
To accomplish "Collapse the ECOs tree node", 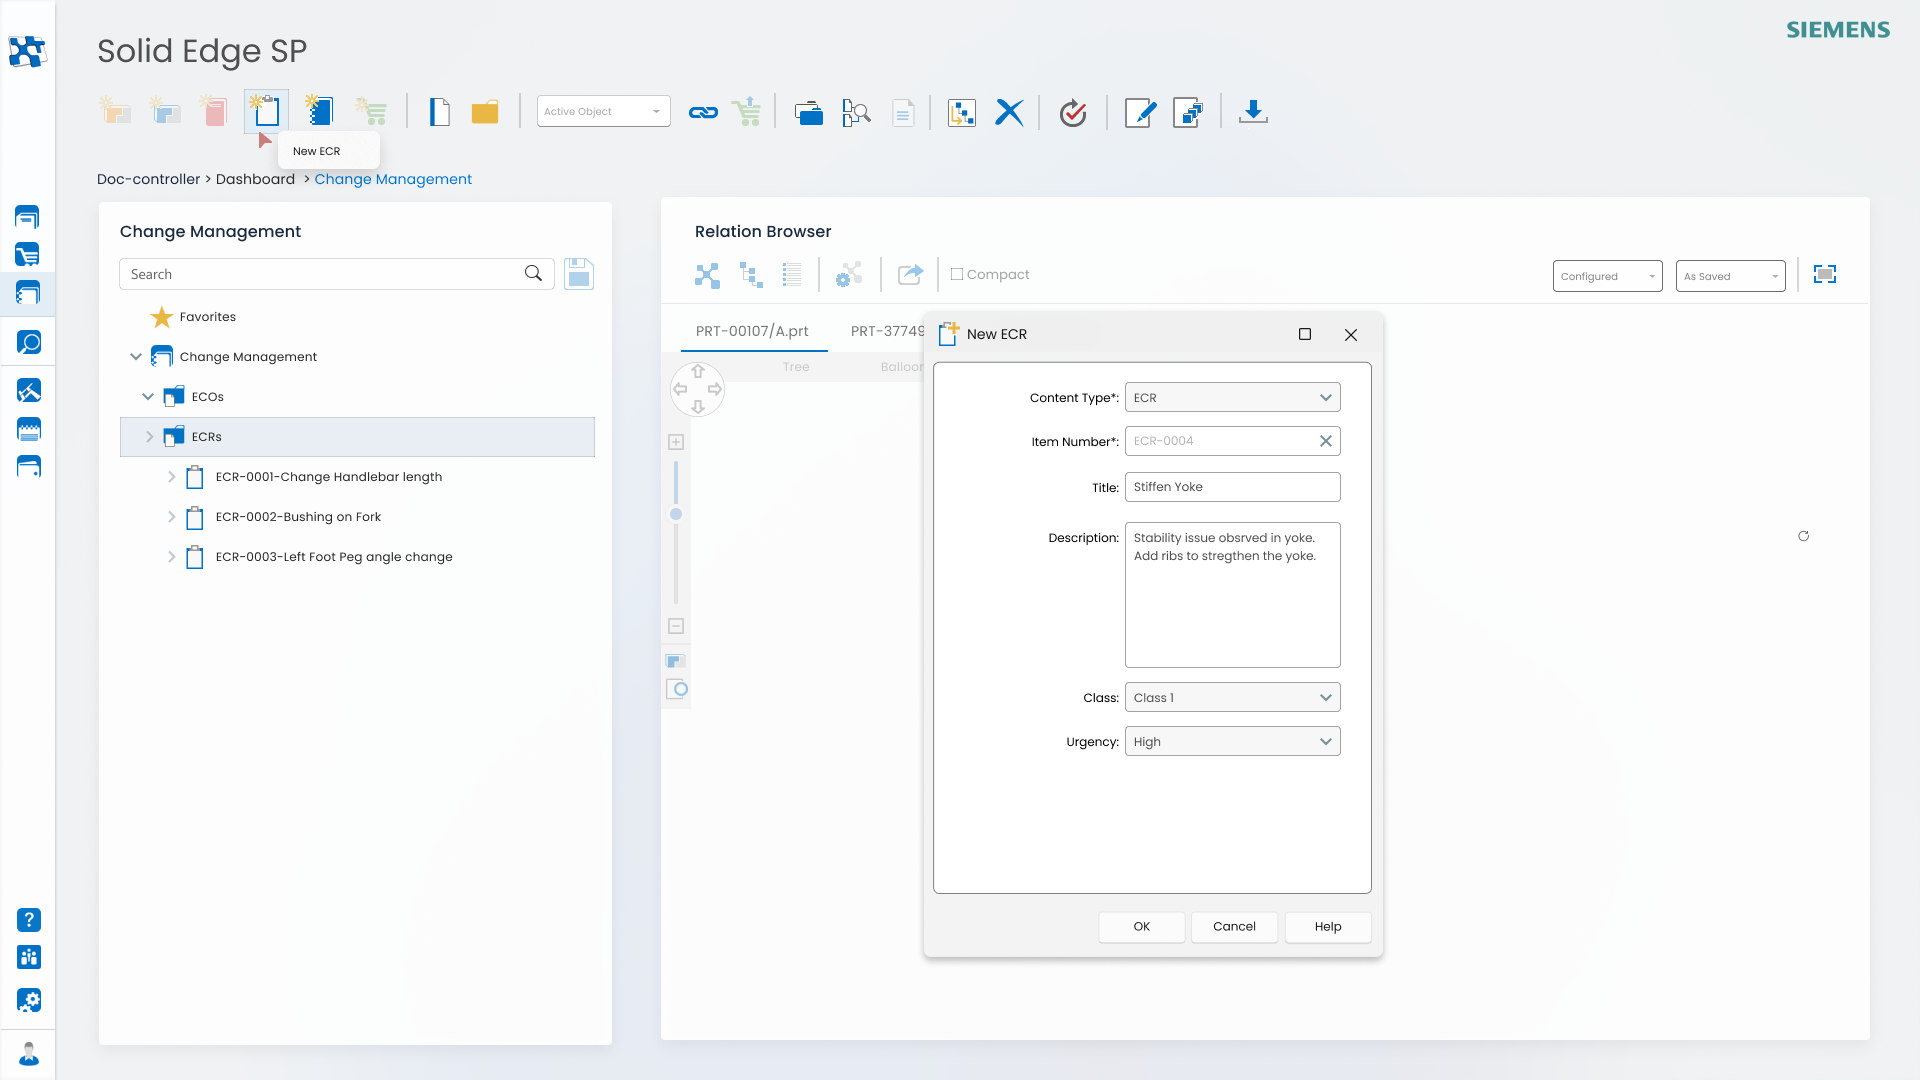I will click(148, 396).
